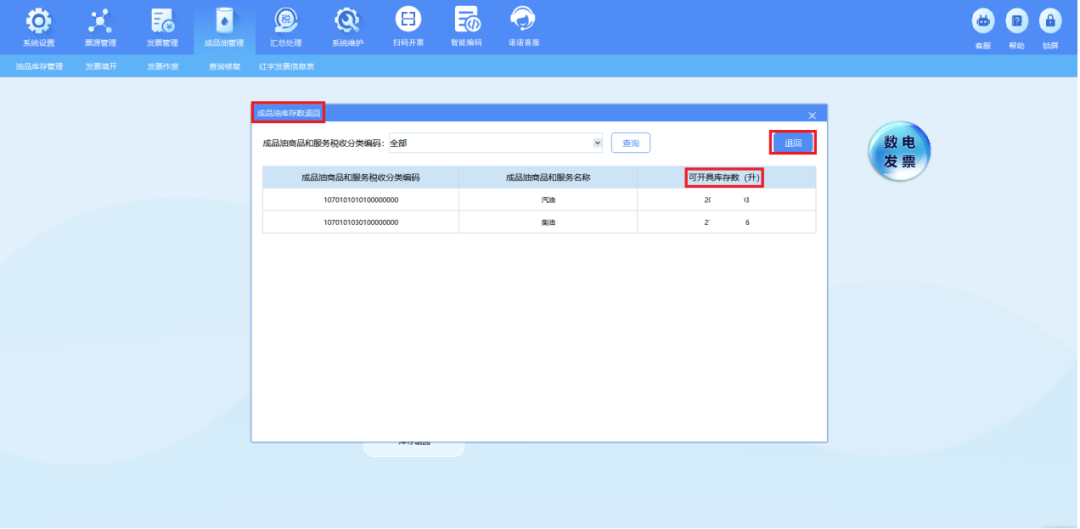Open 发票作废 submenu
This screenshot has width=1080, height=529.
163,67
